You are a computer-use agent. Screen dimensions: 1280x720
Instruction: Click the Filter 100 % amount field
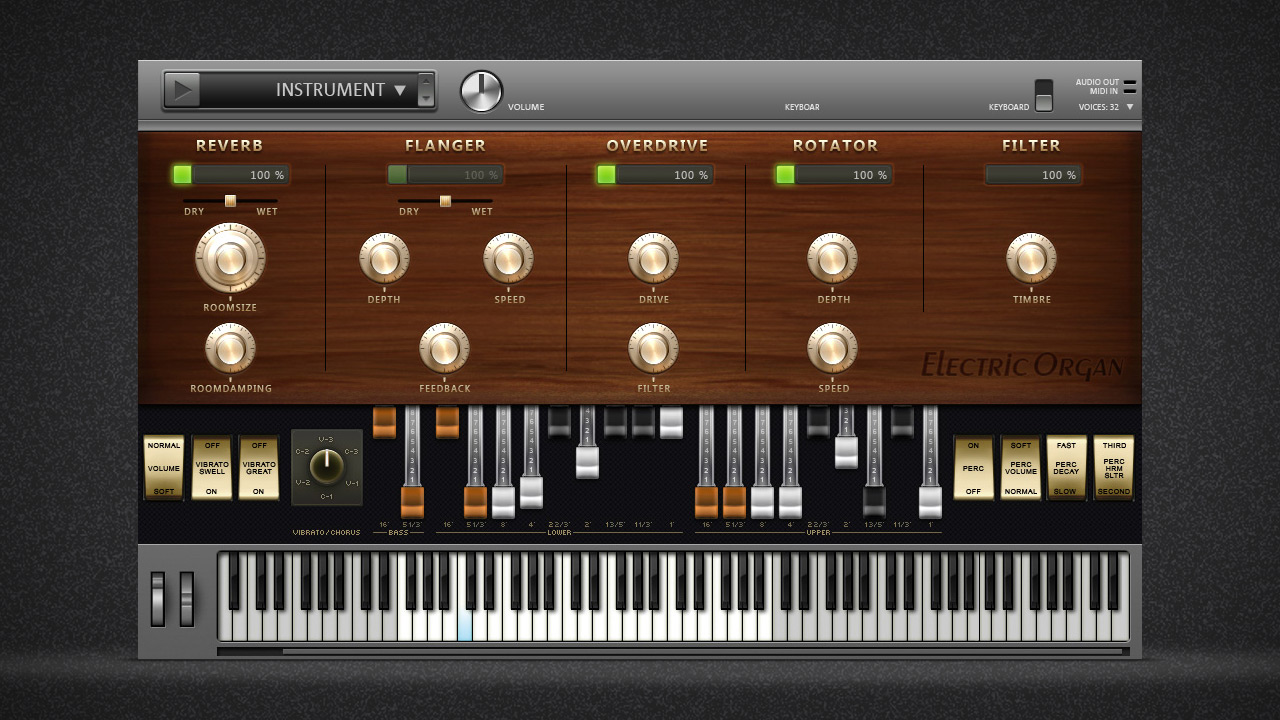1033,175
